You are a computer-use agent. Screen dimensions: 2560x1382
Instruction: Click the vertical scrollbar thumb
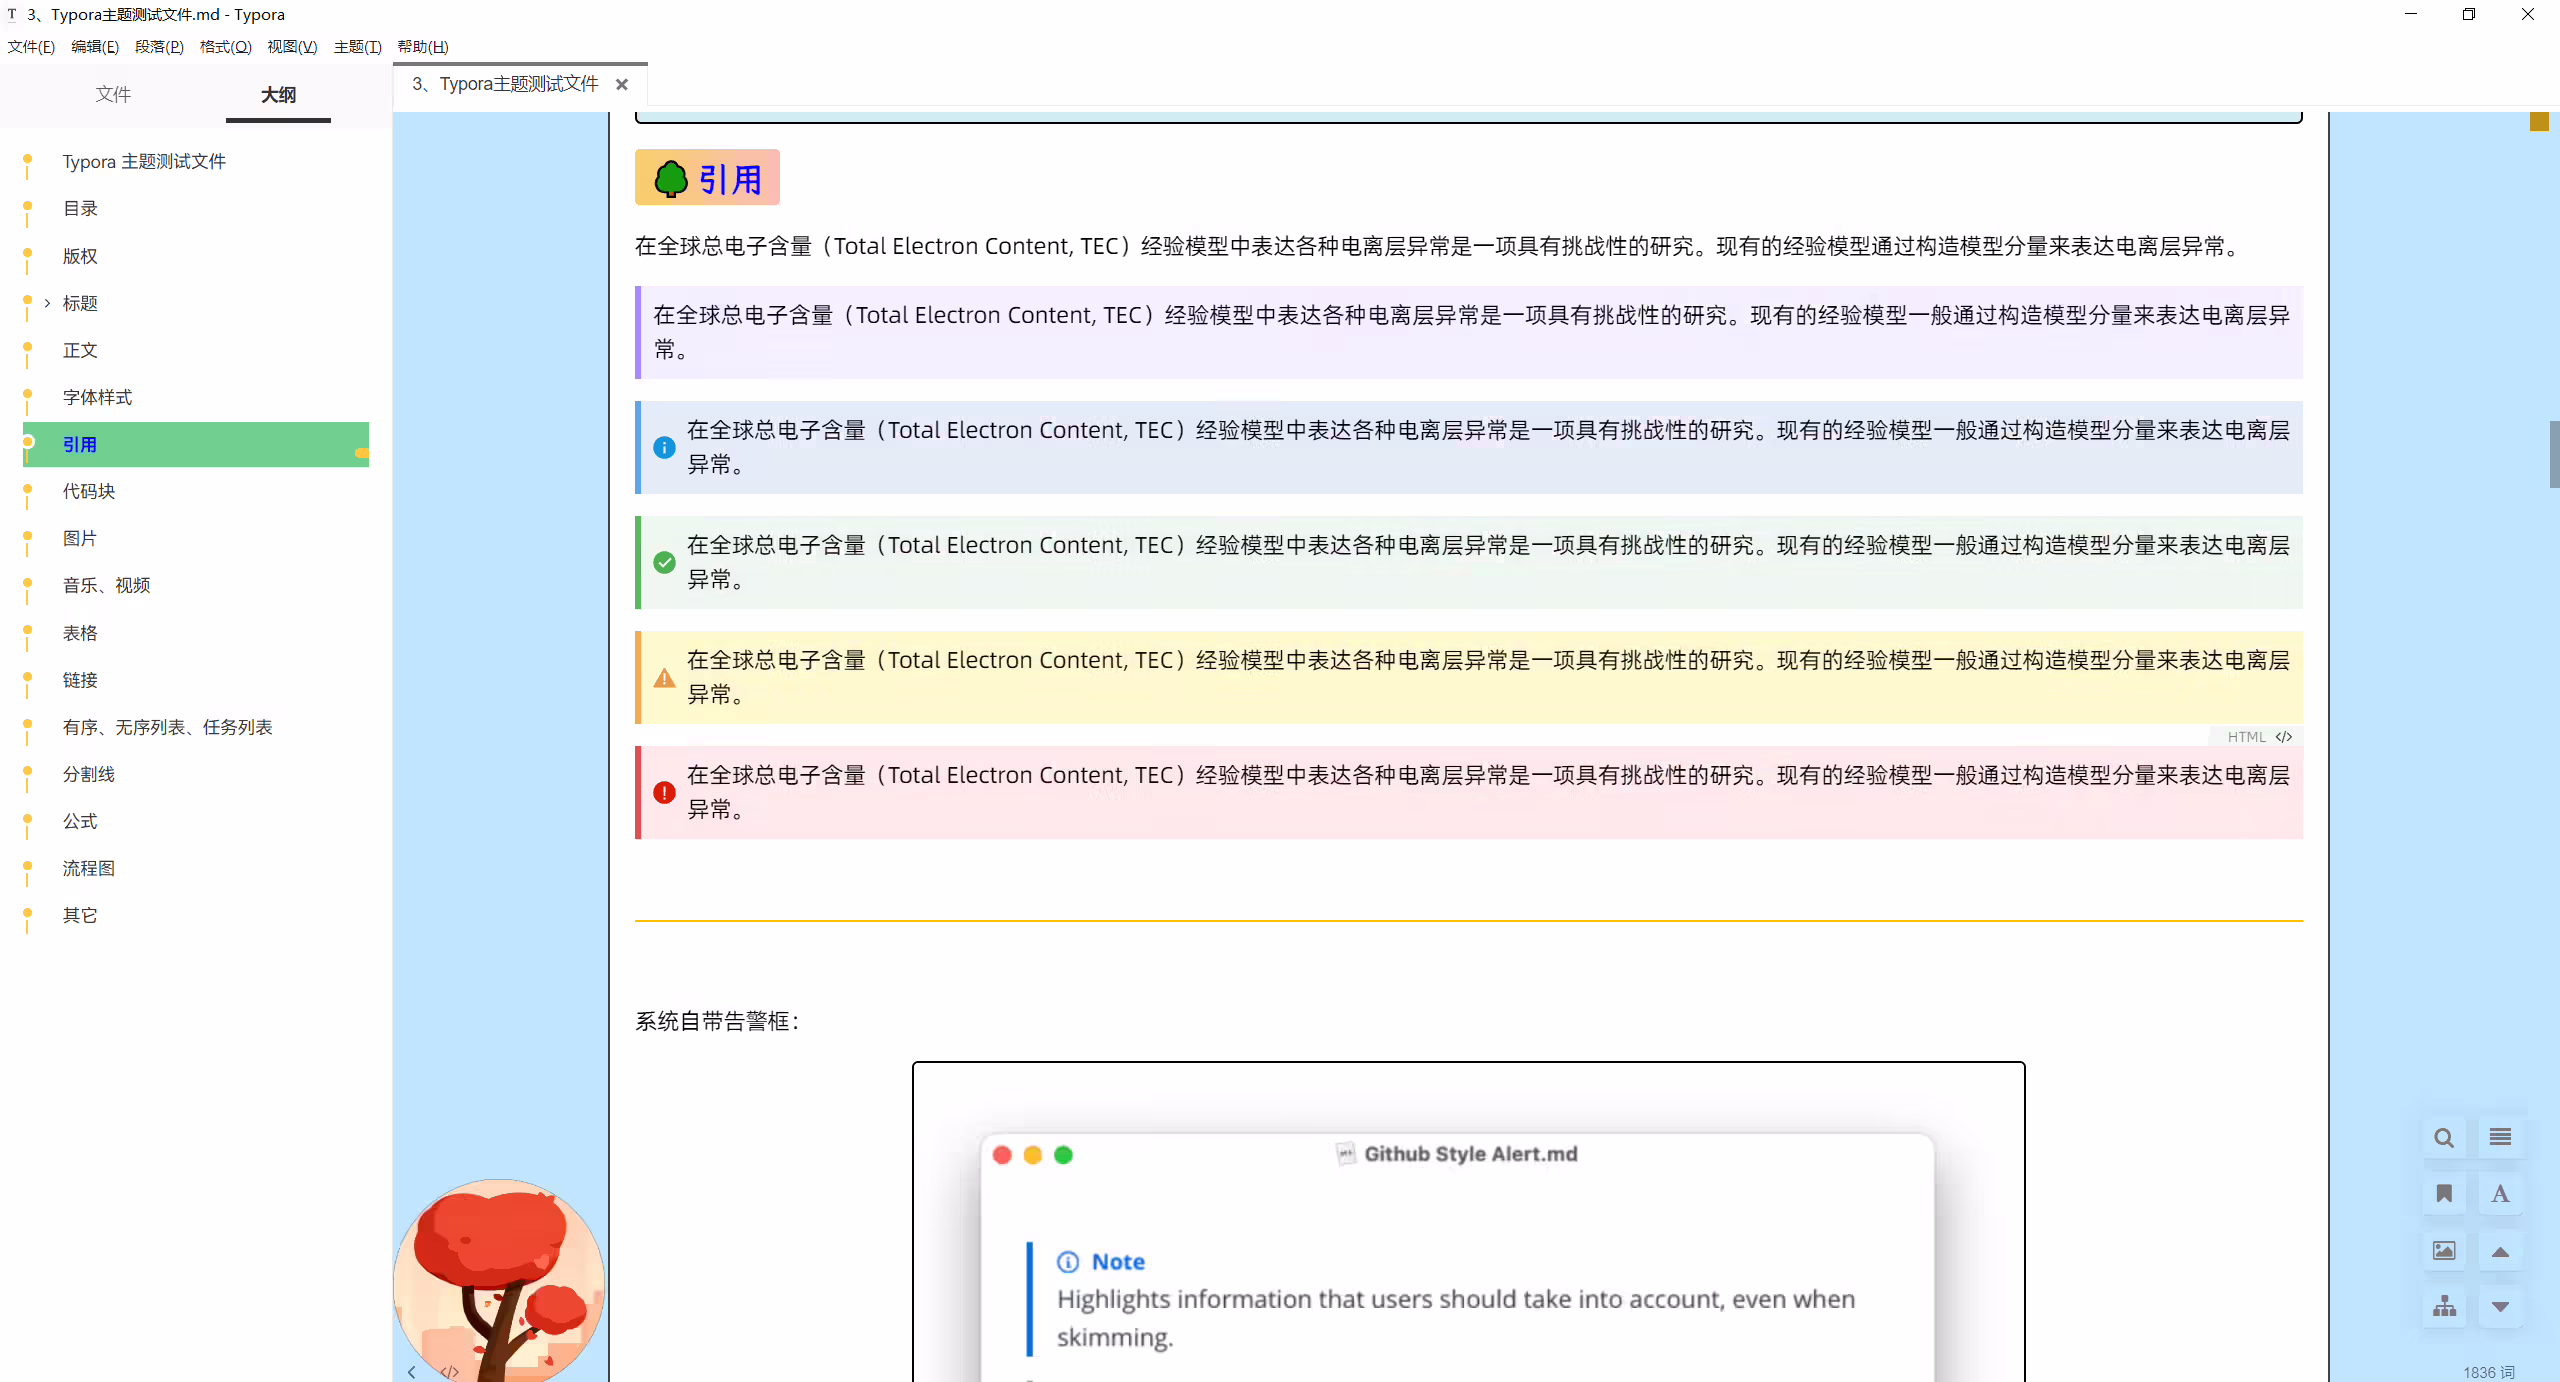point(2554,455)
